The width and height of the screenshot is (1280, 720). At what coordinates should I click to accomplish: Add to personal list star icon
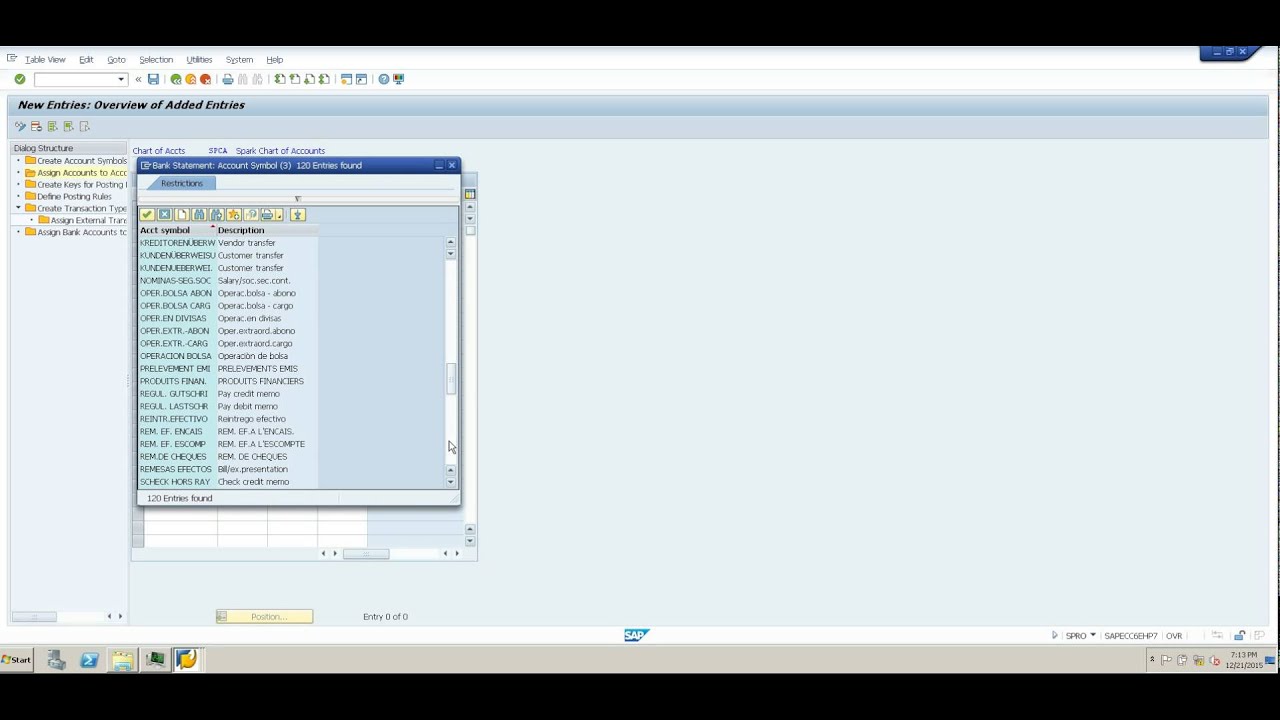(233, 215)
